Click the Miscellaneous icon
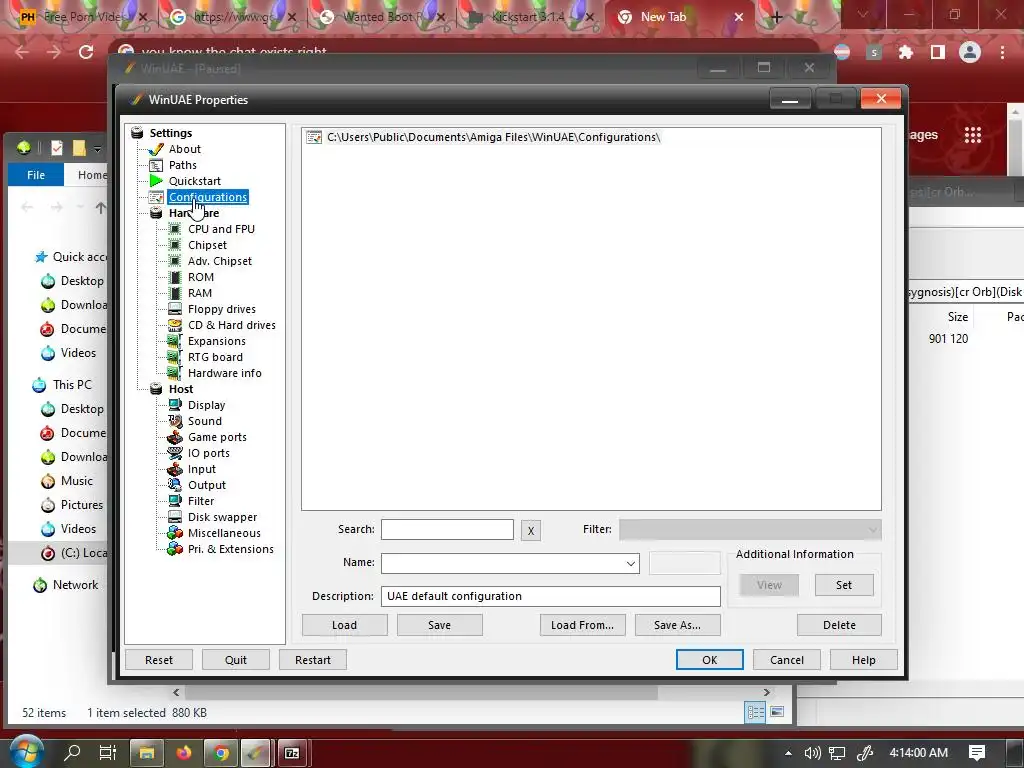The width and height of the screenshot is (1024, 768). tap(175, 533)
